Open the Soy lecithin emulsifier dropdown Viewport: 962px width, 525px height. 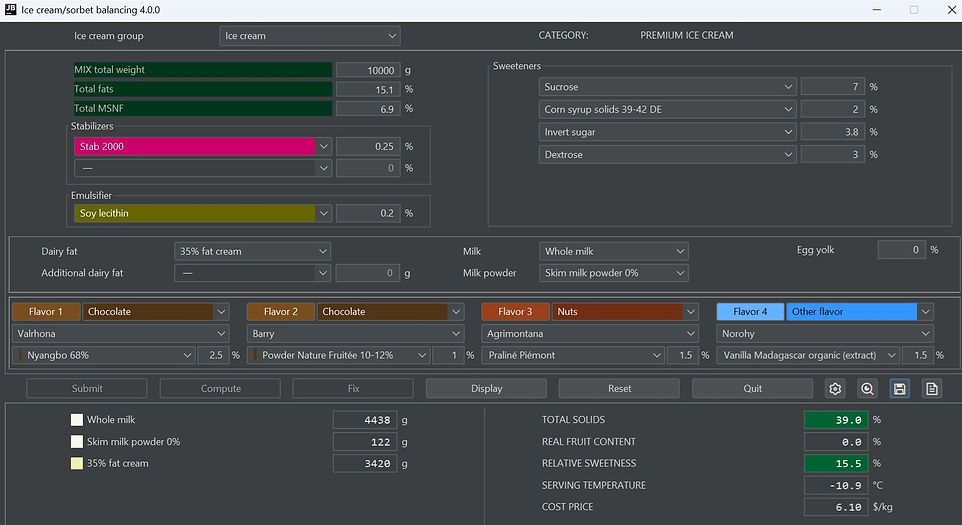point(202,213)
